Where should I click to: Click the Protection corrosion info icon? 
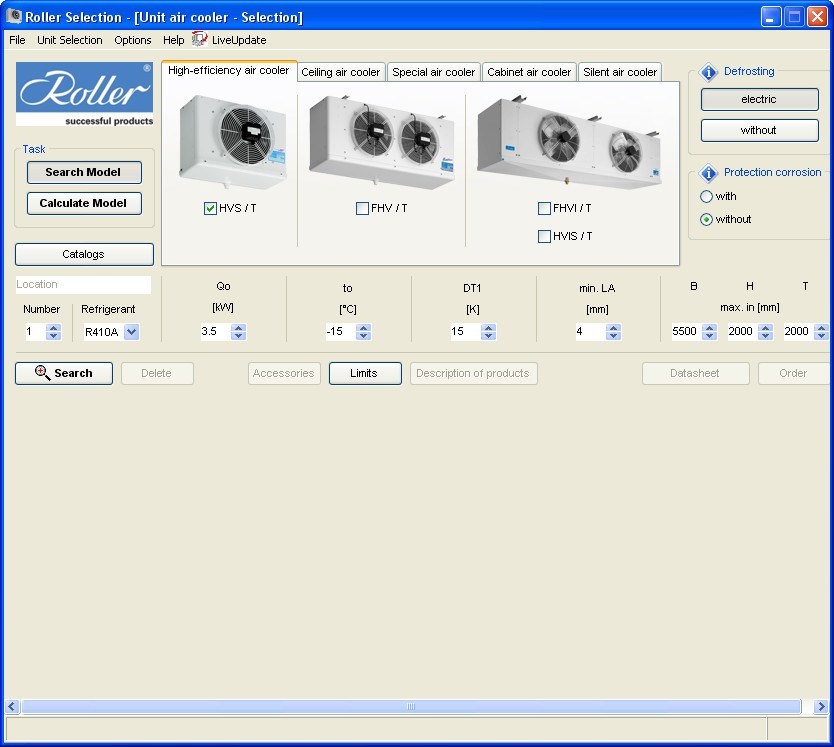709,172
